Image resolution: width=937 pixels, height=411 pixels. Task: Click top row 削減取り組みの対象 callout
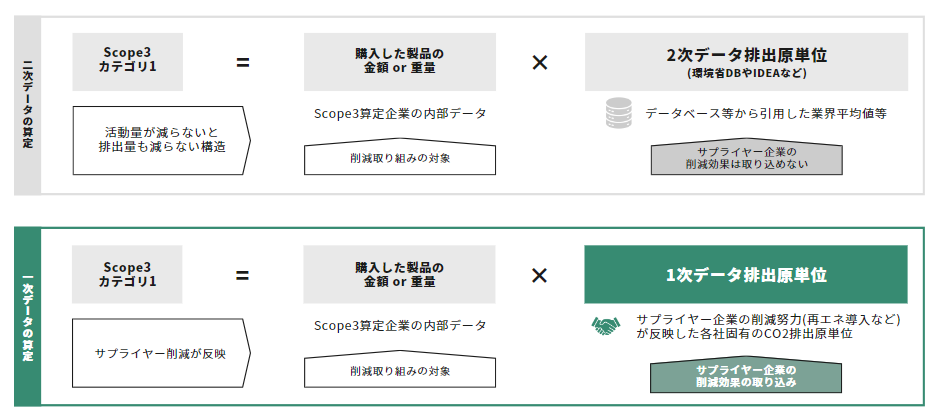tap(400, 157)
